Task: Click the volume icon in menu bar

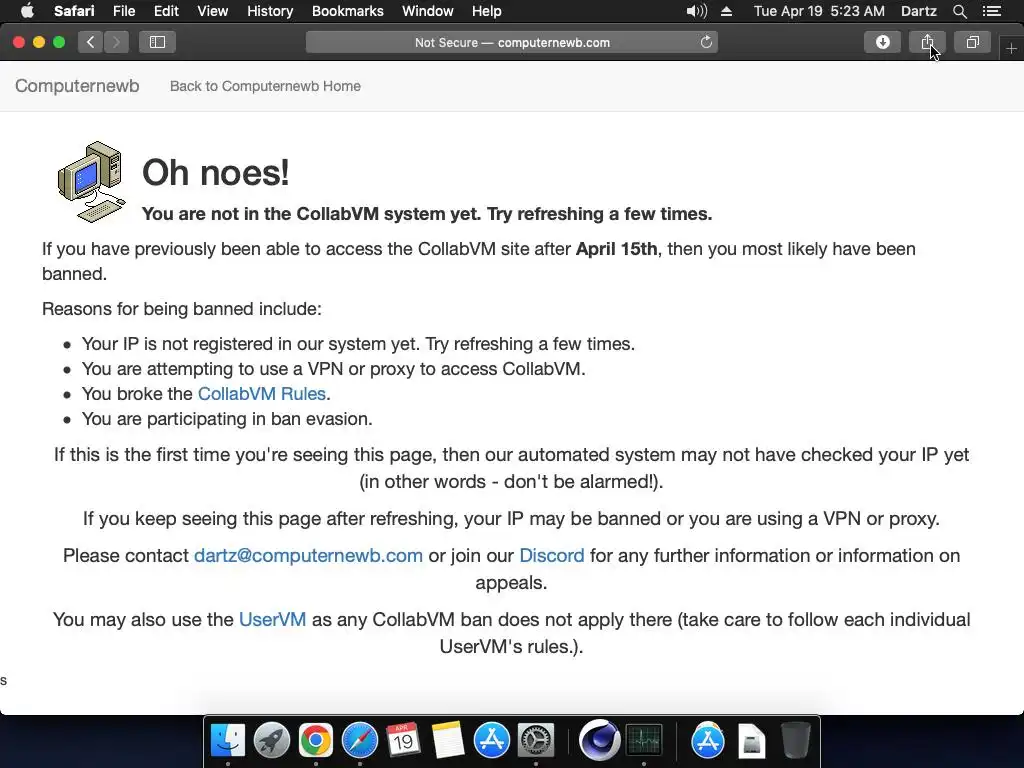Action: 697,11
